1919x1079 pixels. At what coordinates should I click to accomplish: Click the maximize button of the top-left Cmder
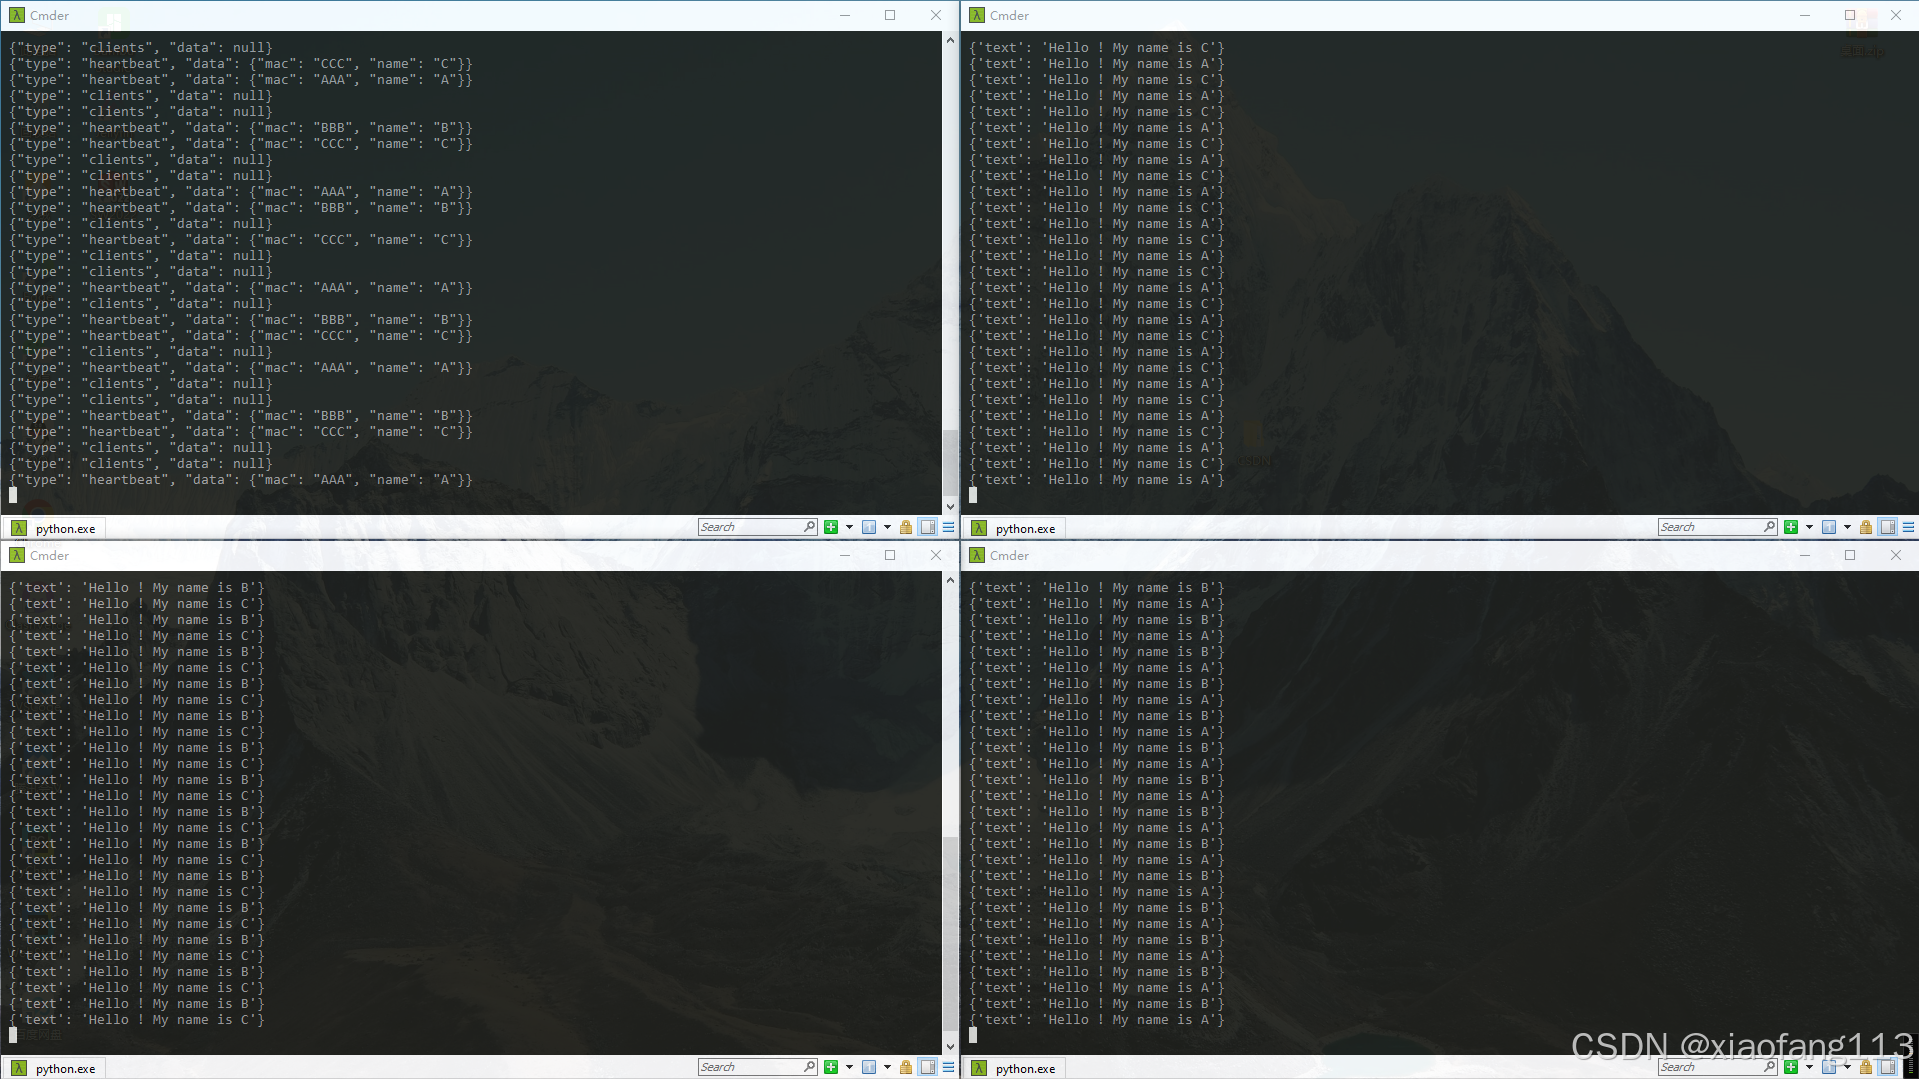click(889, 15)
